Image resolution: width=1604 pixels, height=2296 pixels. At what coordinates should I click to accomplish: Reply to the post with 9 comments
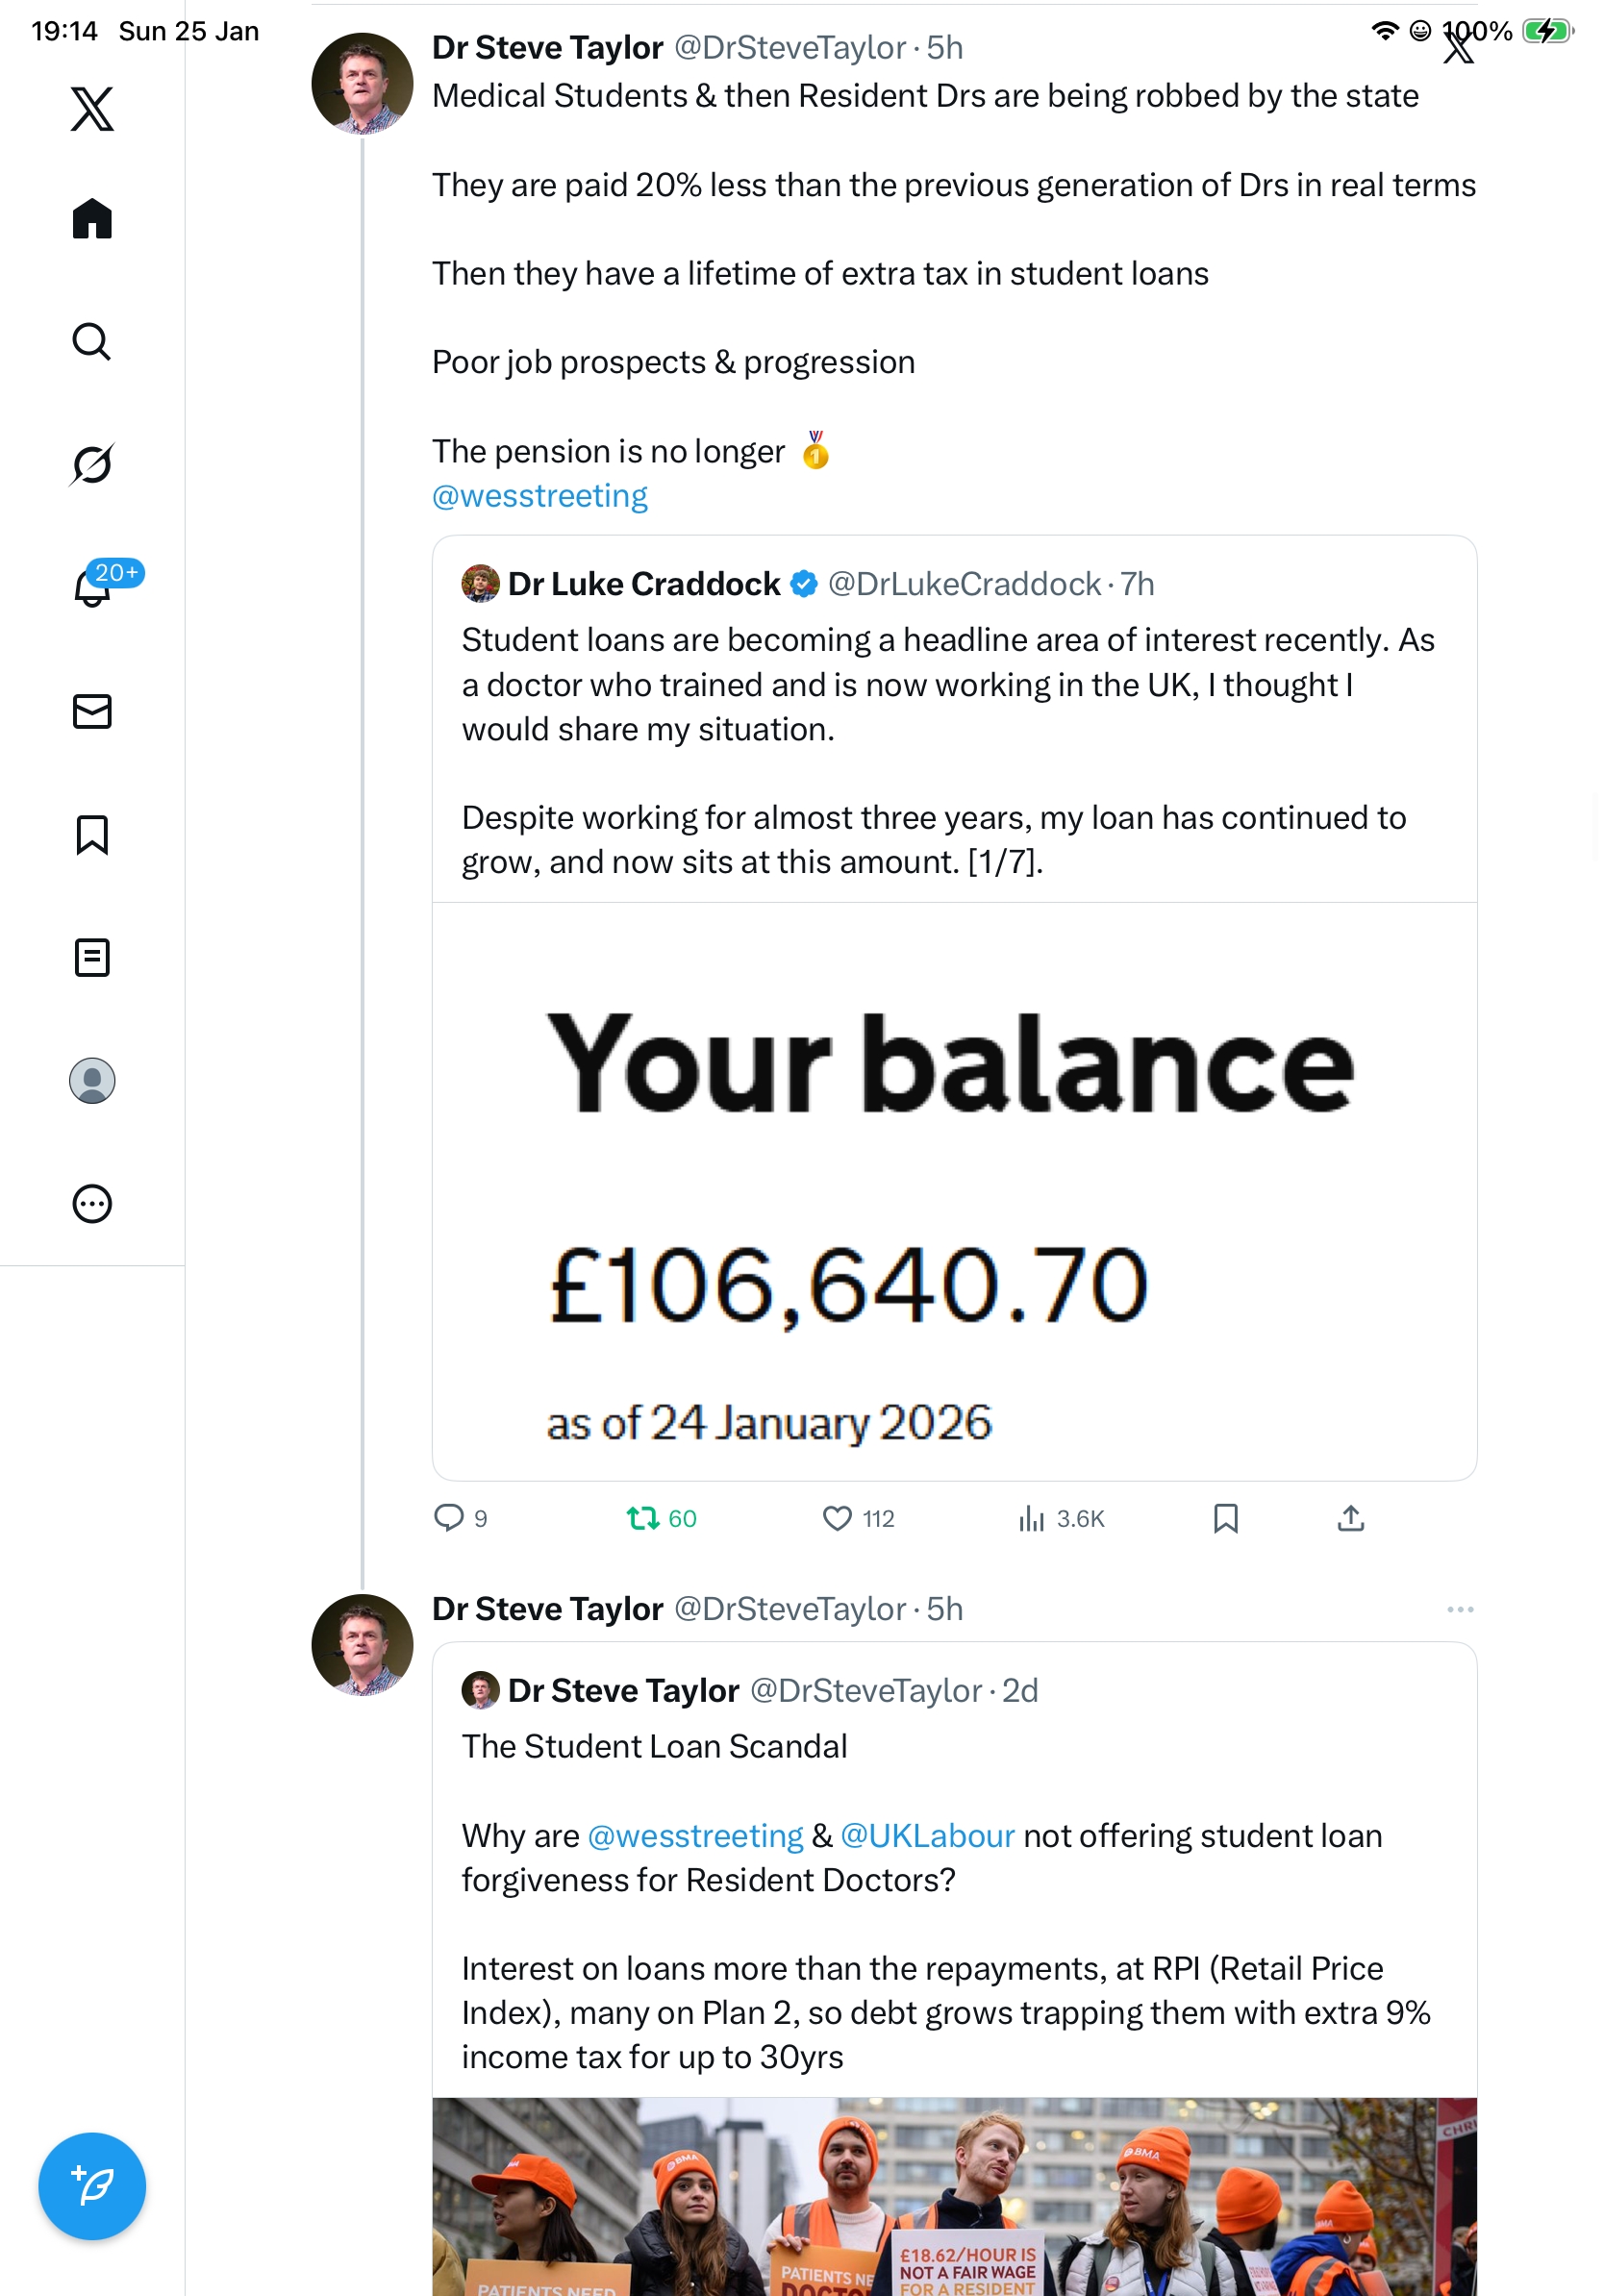click(x=449, y=1518)
